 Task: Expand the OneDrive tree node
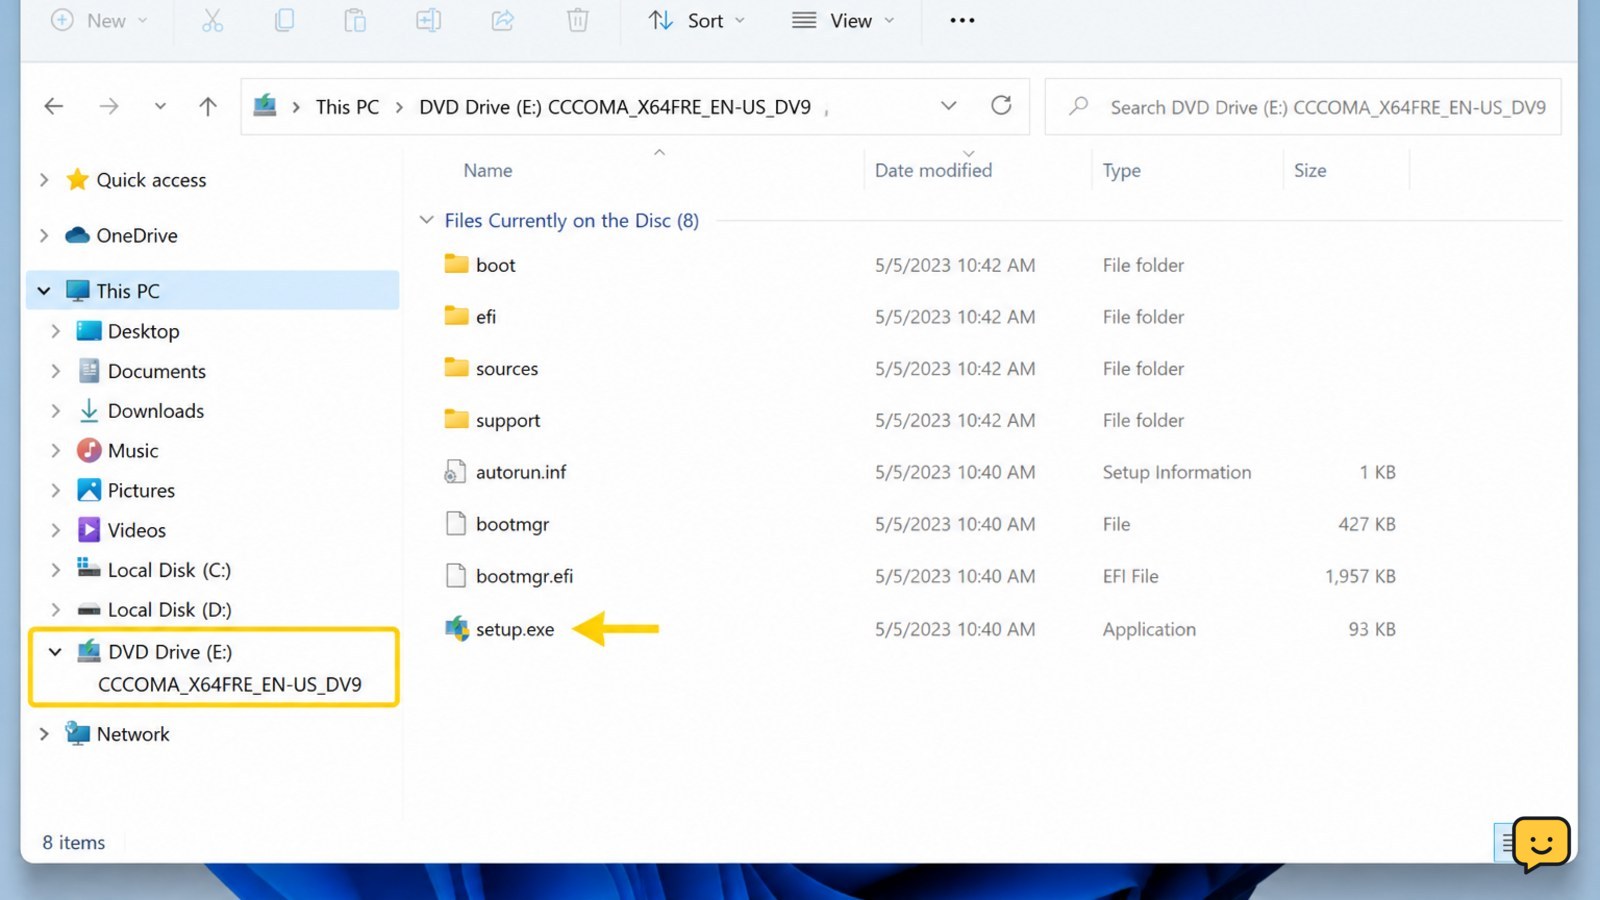click(x=44, y=235)
